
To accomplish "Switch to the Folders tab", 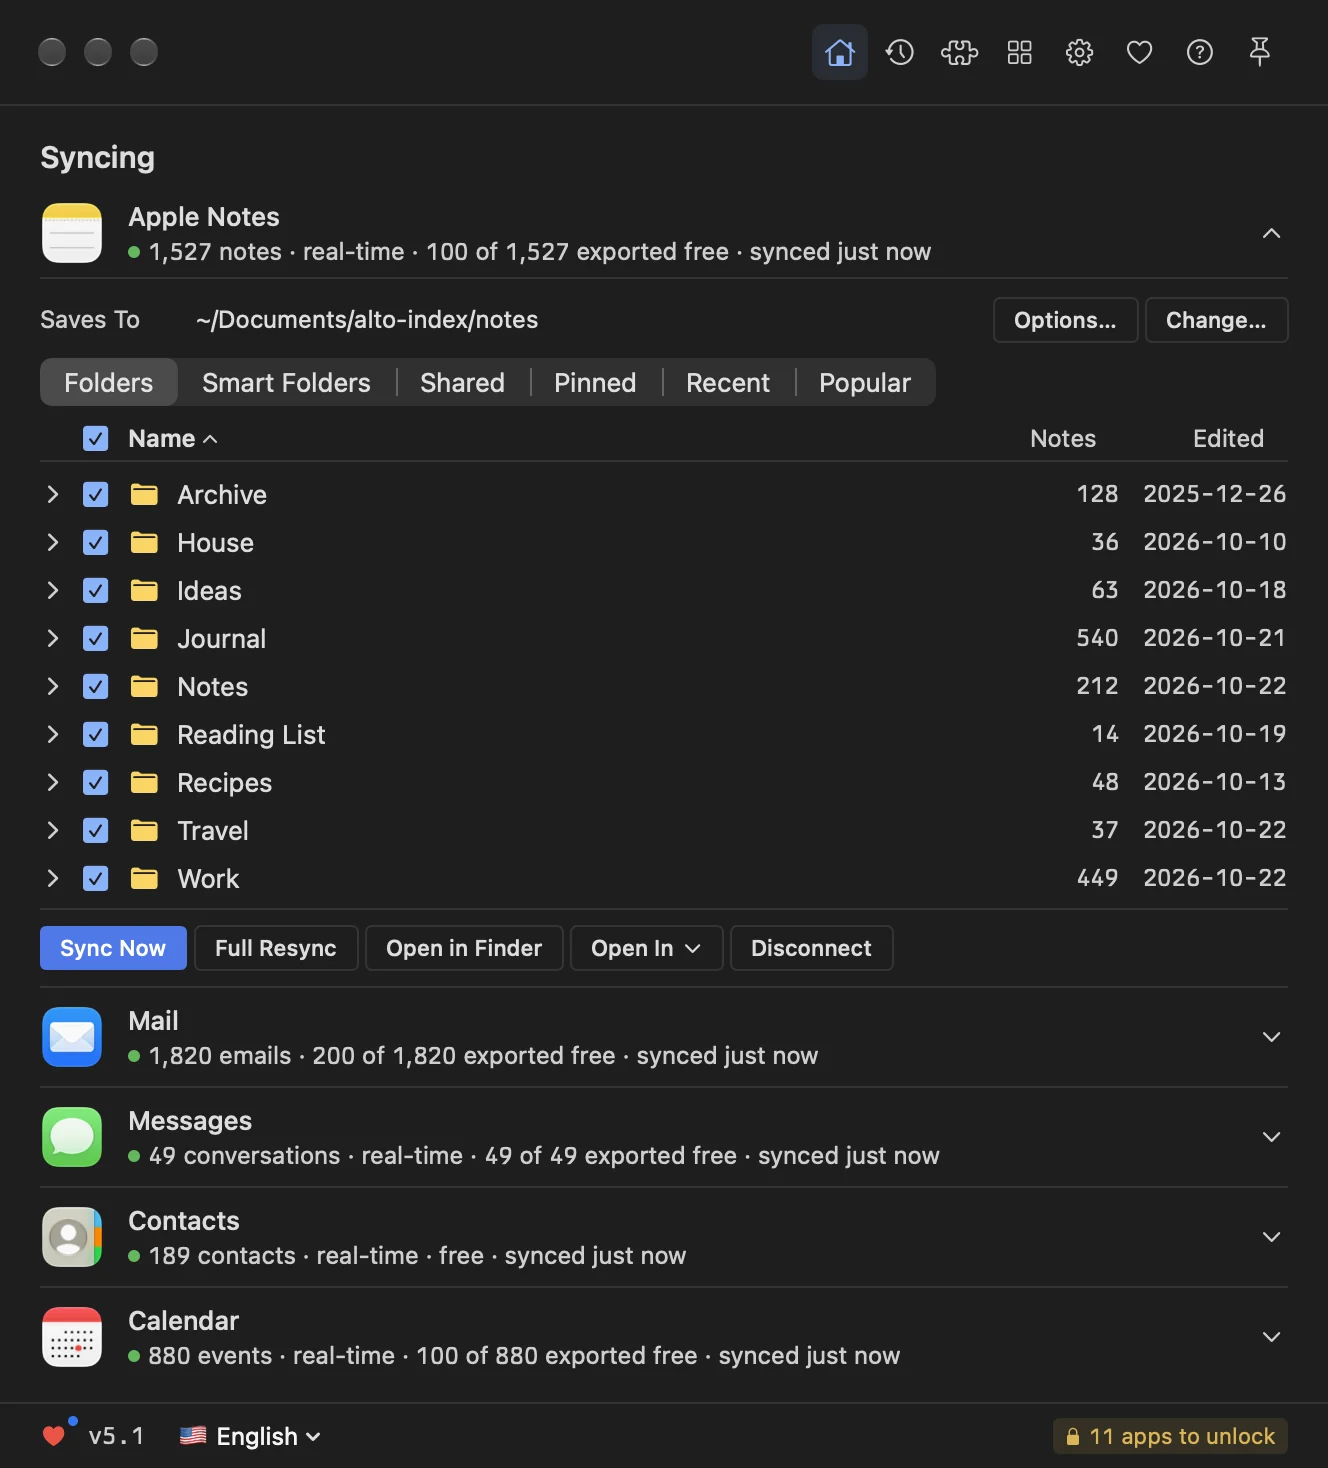I will tap(109, 382).
